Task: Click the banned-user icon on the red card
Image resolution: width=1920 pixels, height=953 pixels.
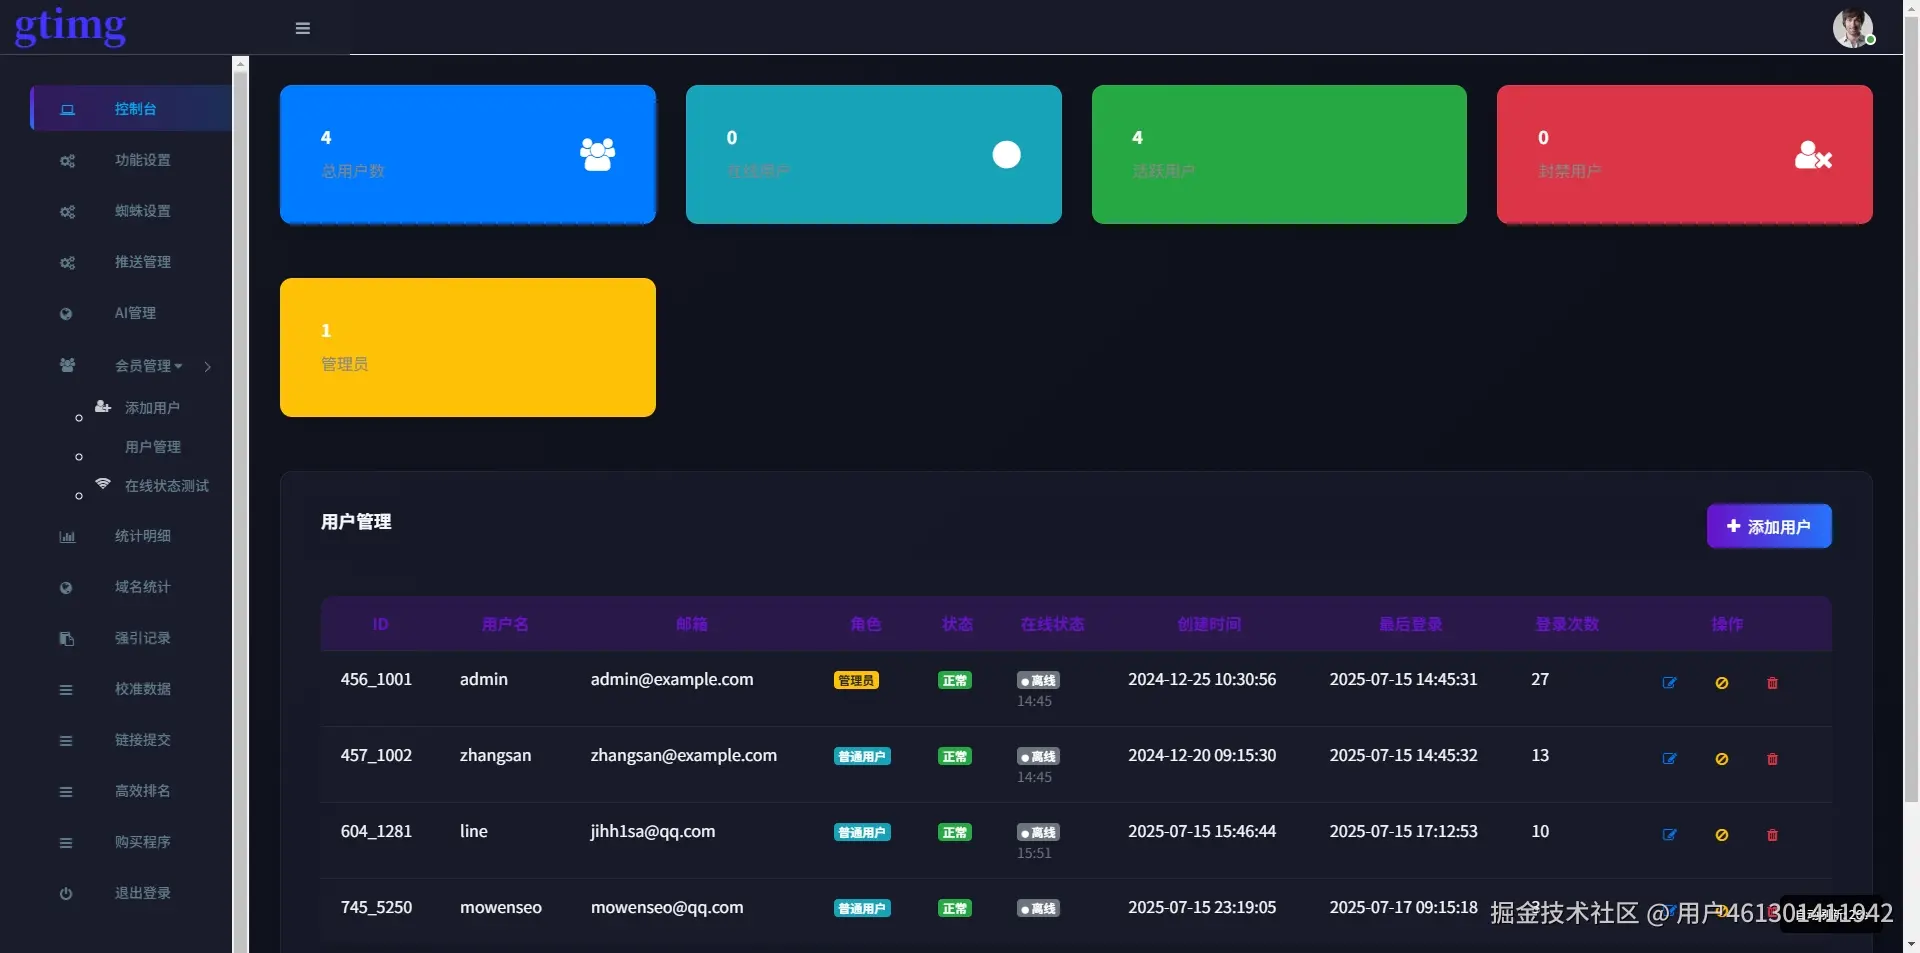Action: pyautogui.click(x=1813, y=154)
